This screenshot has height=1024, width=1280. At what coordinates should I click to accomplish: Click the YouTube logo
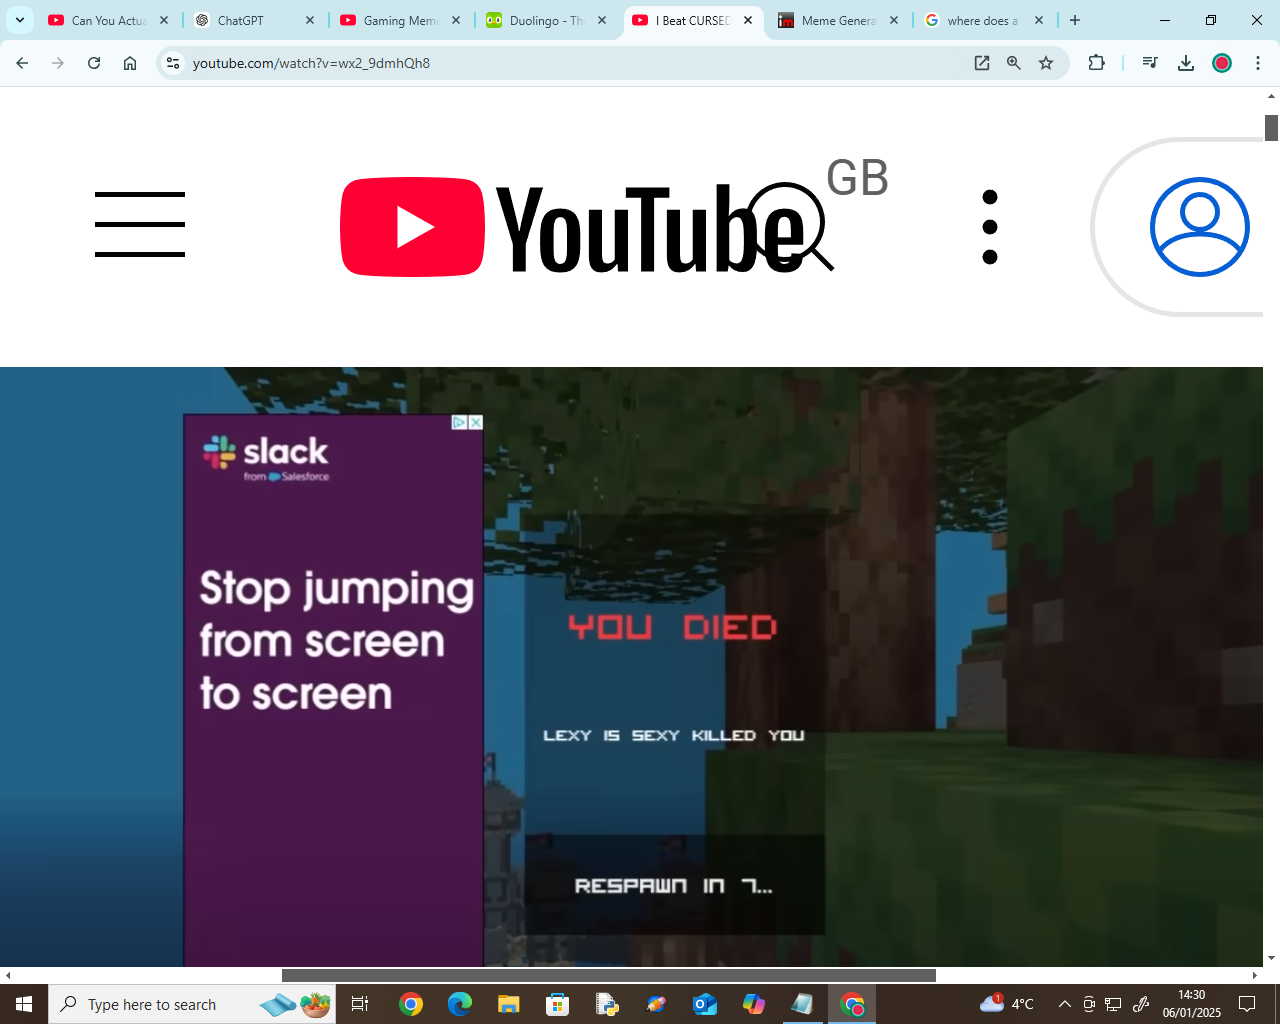[572, 227]
